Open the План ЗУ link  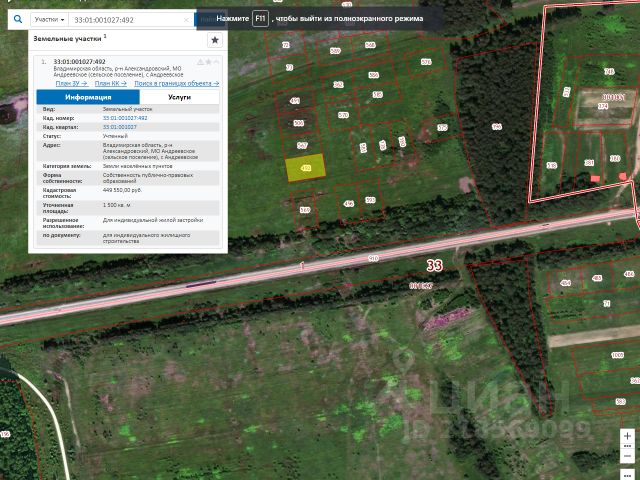point(71,83)
